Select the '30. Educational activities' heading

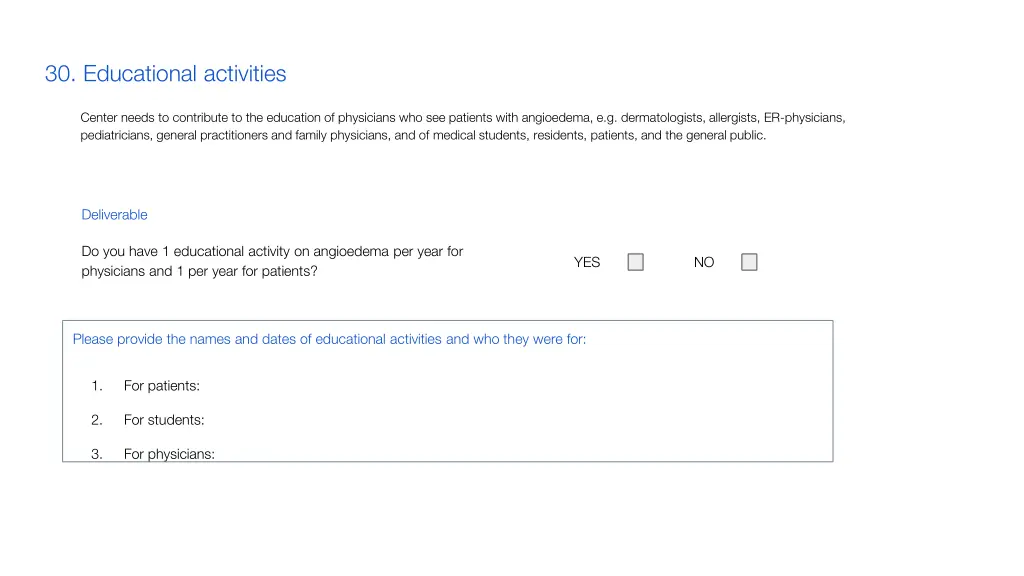click(165, 74)
